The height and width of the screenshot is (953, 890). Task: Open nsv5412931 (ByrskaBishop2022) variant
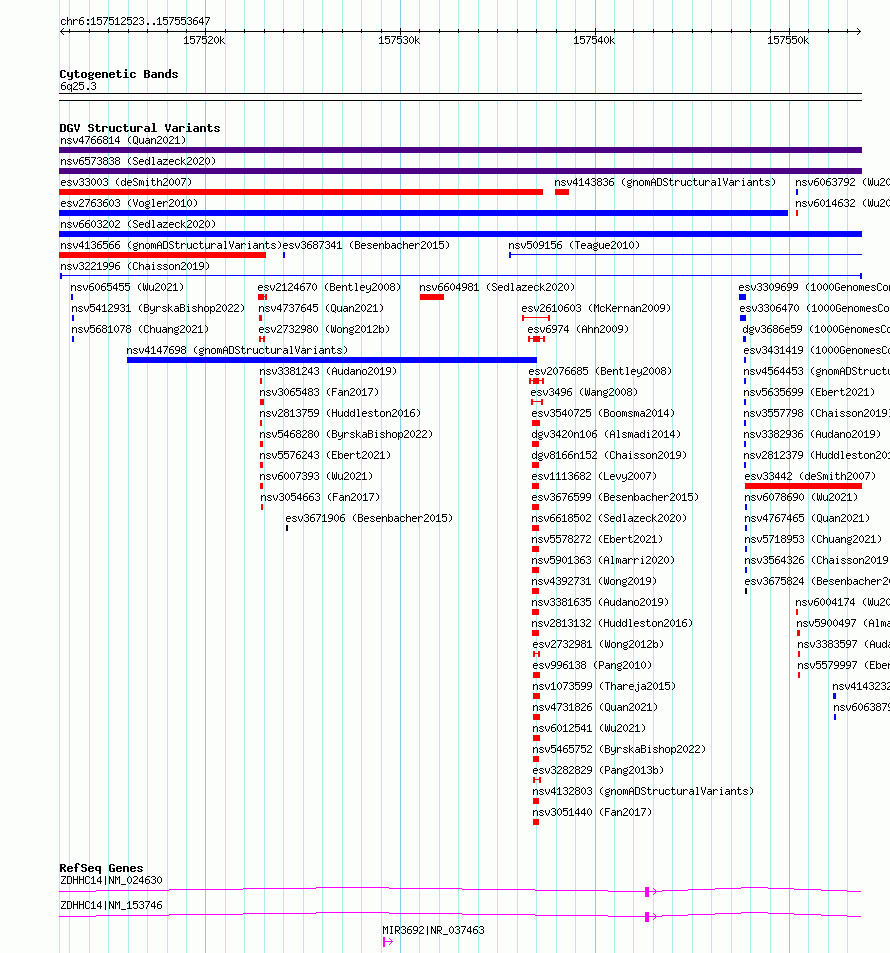158,308
